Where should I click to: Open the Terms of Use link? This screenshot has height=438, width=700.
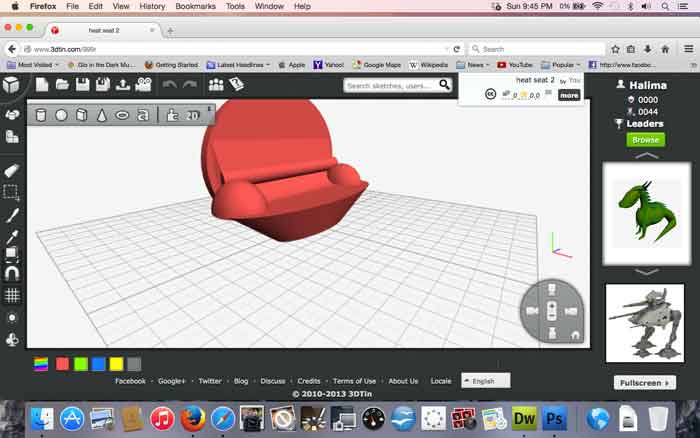pos(354,381)
